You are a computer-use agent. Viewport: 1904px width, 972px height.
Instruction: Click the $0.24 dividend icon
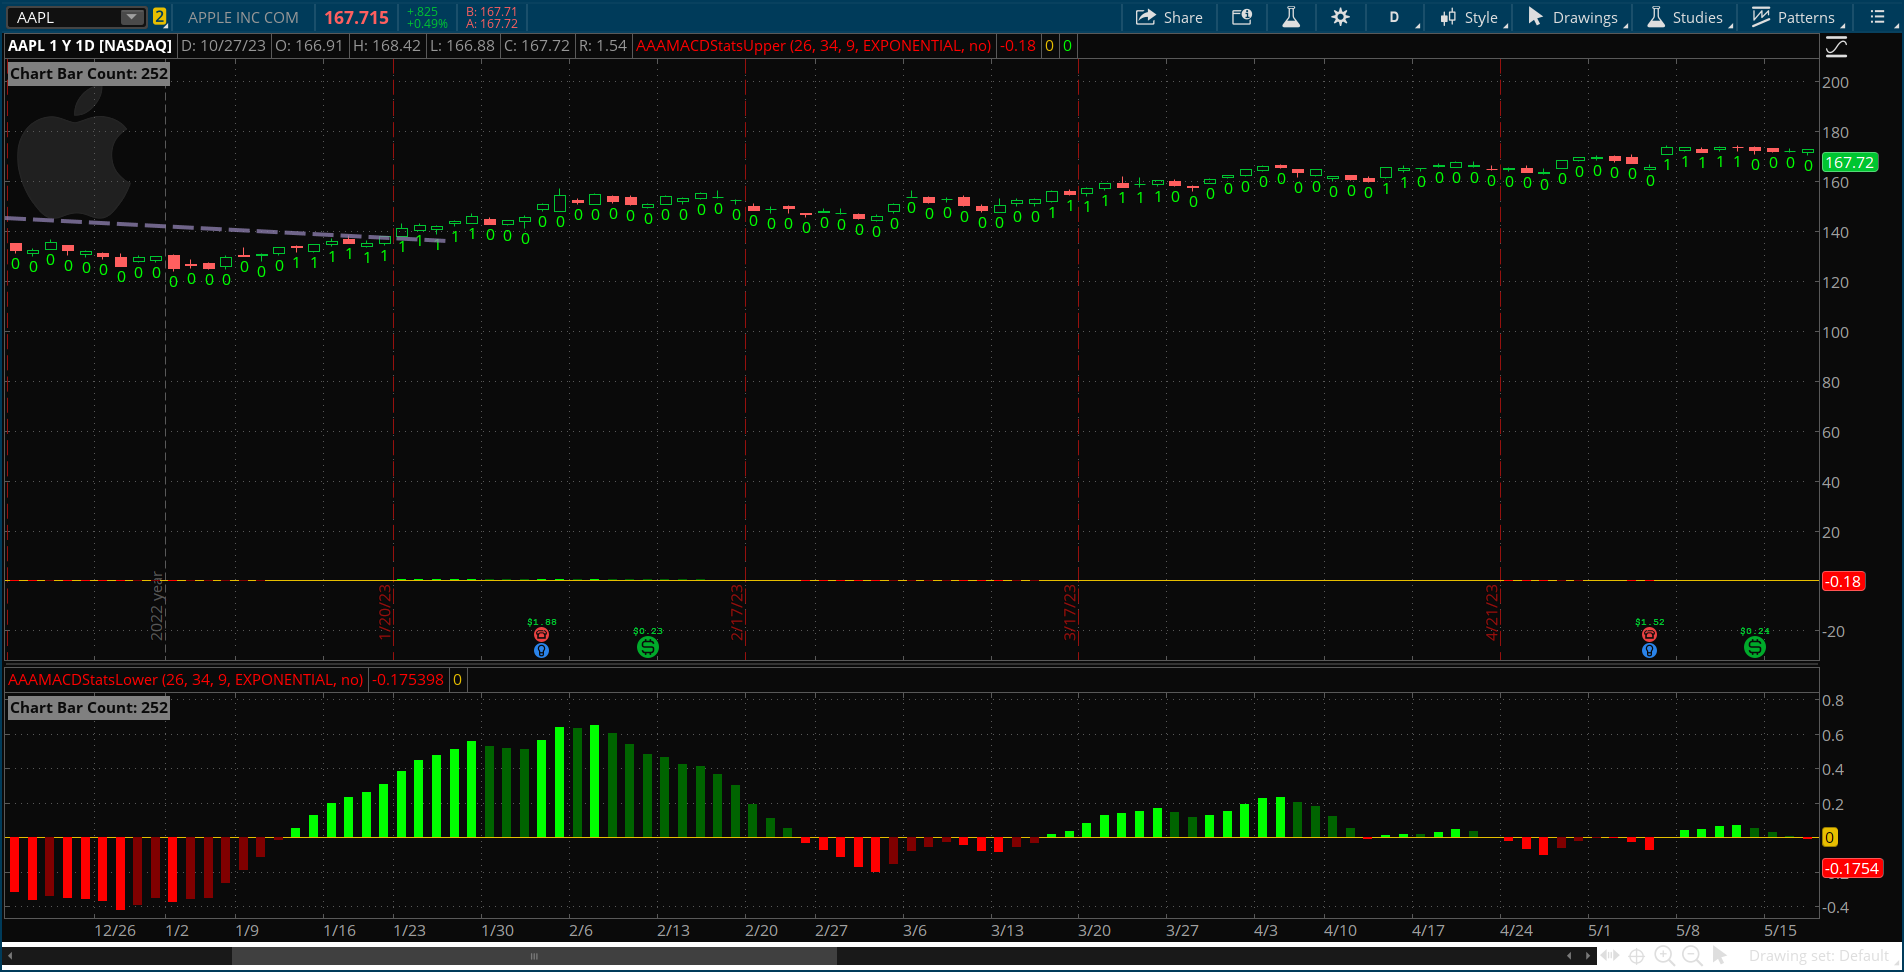pyautogui.click(x=1755, y=647)
